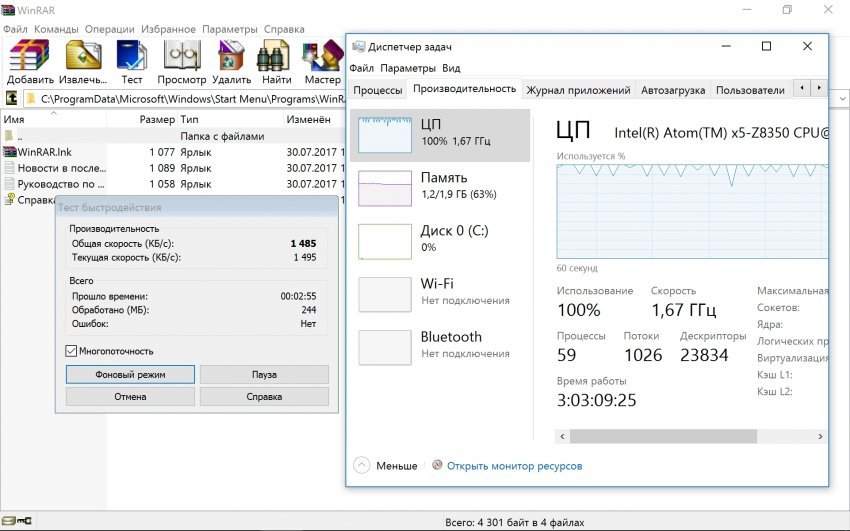Image resolution: width=850 pixels, height=531 pixels.
Task: Click the horizontal scrollbar thumb in CPU panel
Action: 663,436
